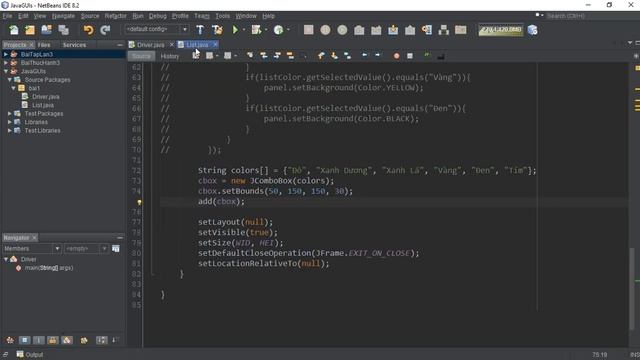The image size is (640, 360).
Task: Click the Source view button
Action: click(x=141, y=56)
